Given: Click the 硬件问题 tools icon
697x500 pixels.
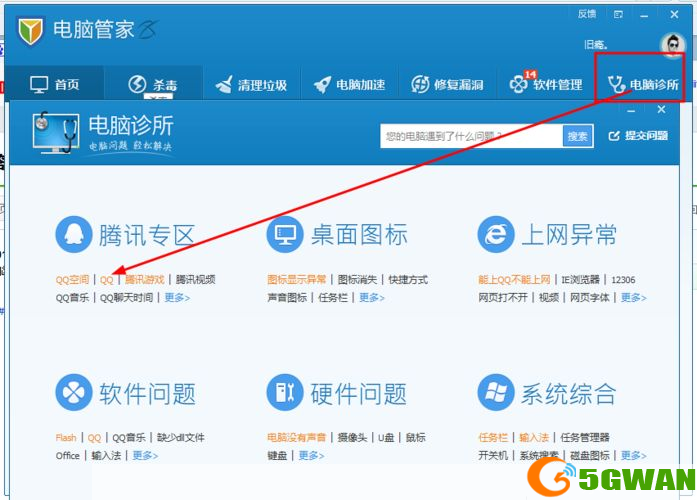Looking at the screenshot, I should pos(285,392).
